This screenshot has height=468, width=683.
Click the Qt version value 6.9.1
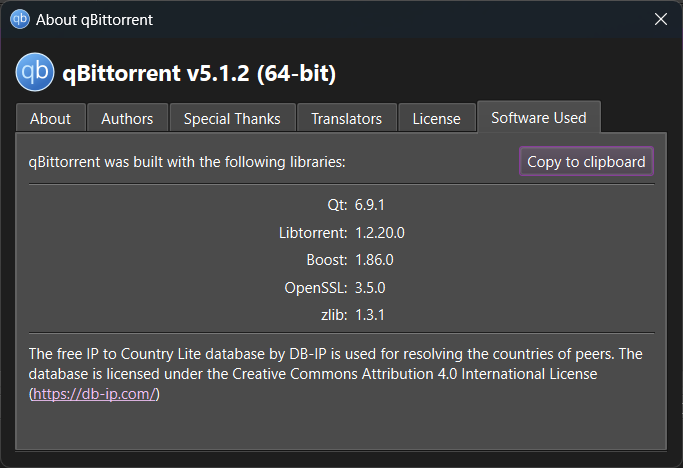(369, 205)
